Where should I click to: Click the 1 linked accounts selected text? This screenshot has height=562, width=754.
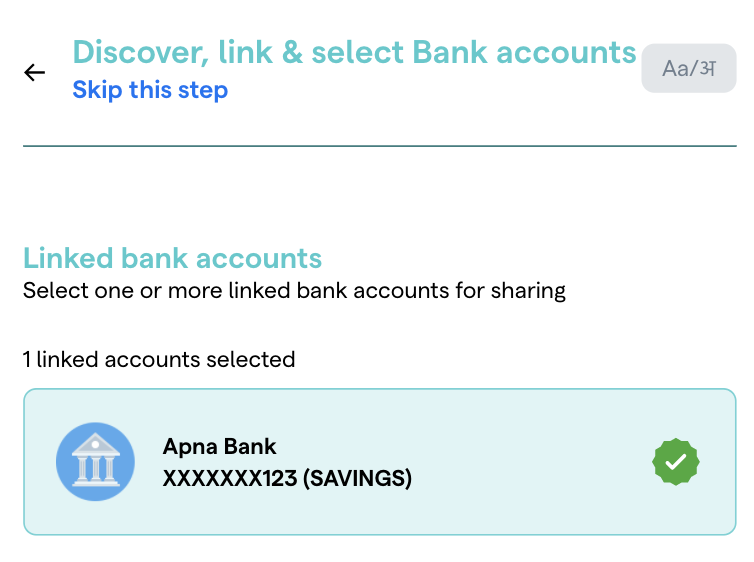159,359
